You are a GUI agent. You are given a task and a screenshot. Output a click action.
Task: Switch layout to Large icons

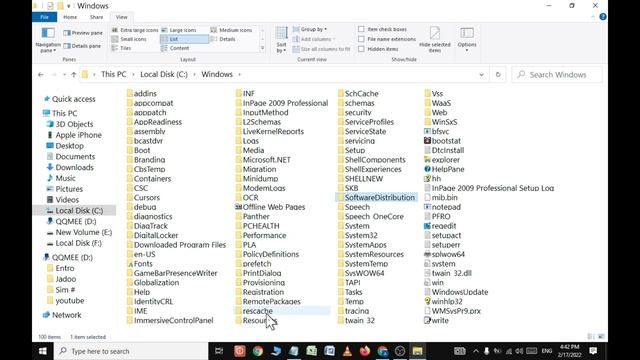click(179, 30)
